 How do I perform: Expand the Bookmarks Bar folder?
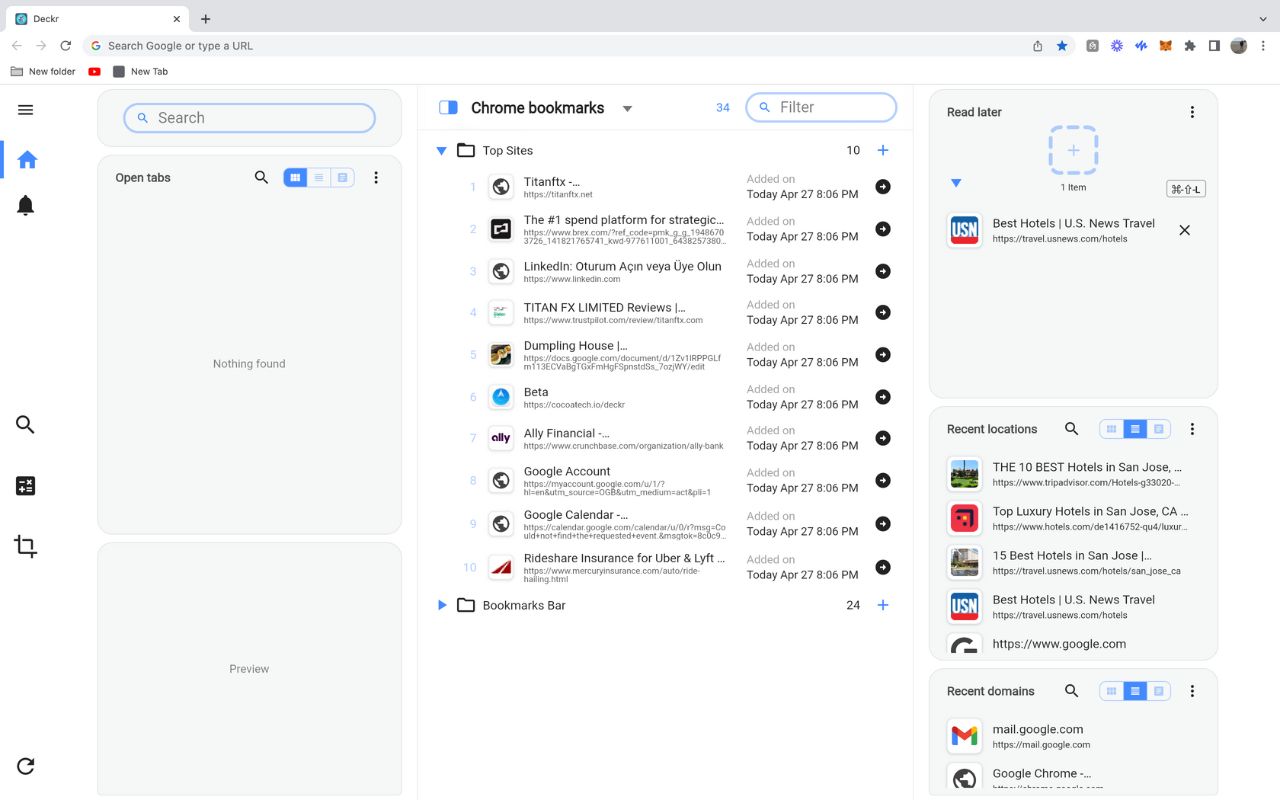click(x=441, y=605)
